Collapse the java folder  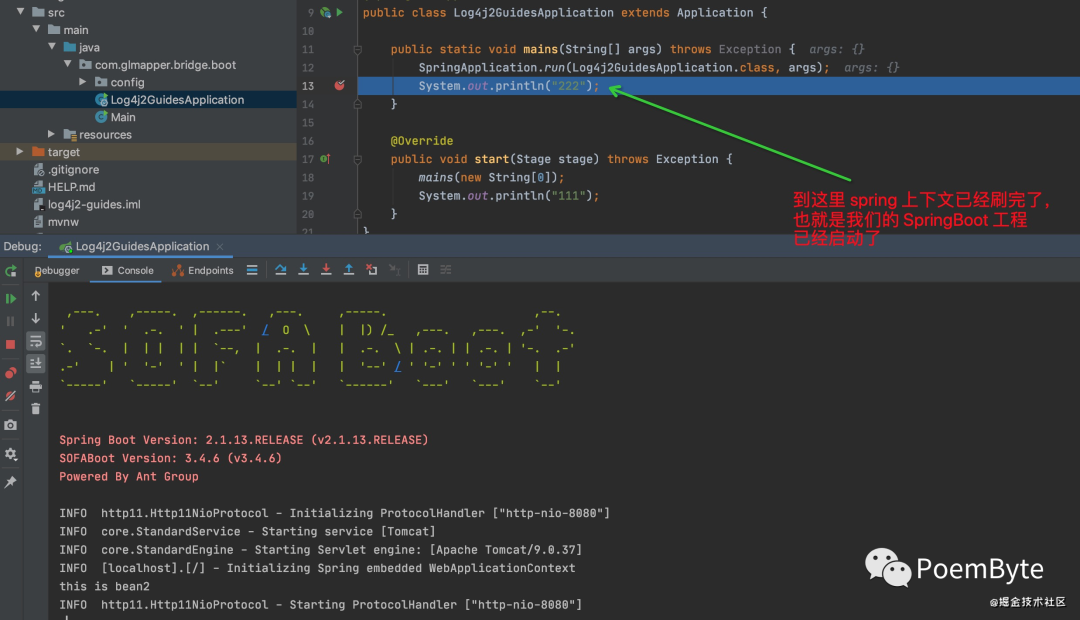[x=52, y=47]
